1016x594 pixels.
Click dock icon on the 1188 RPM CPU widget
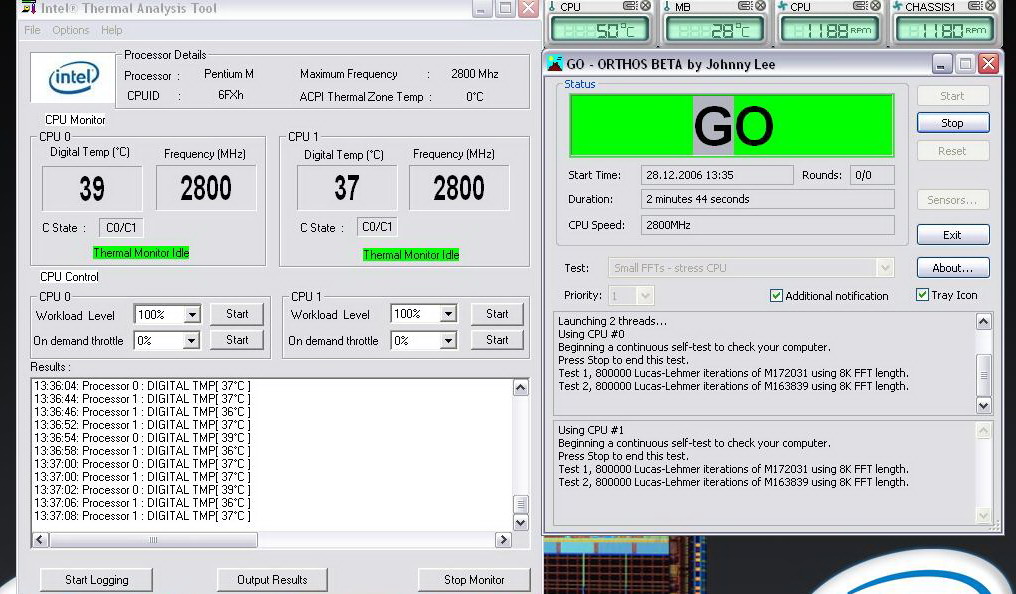coord(860,6)
